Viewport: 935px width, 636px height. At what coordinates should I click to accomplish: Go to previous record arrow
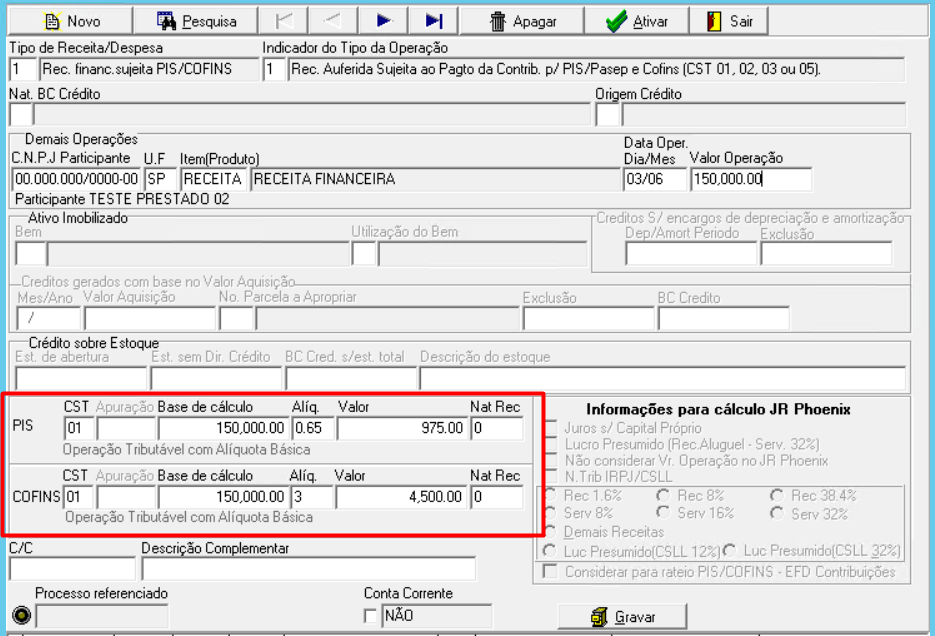click(333, 21)
